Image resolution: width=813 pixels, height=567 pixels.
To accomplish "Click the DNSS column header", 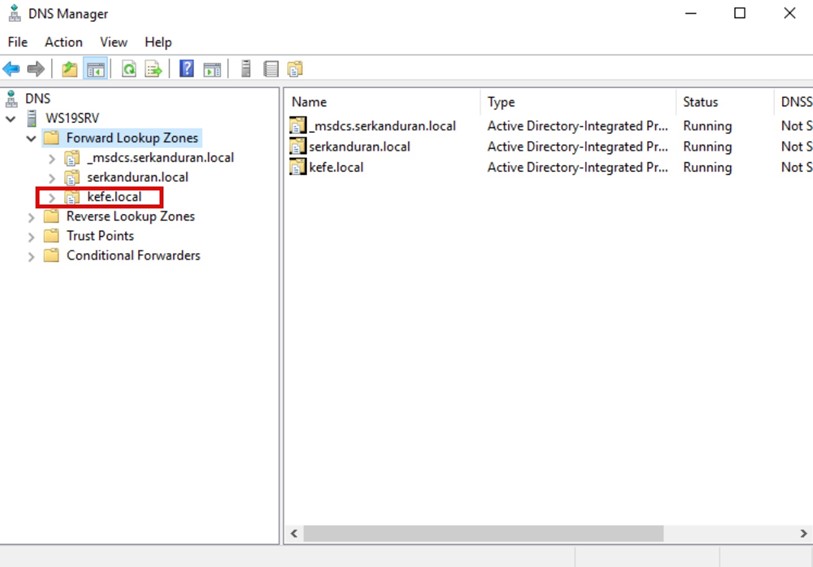I will point(794,102).
